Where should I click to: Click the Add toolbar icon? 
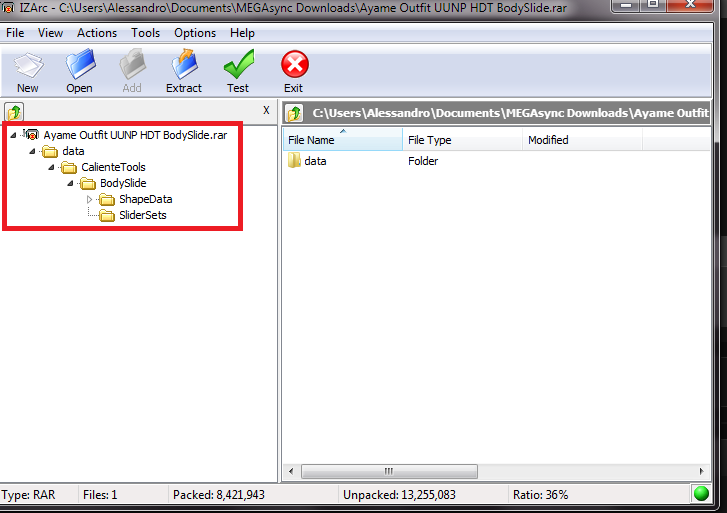pyautogui.click(x=132, y=65)
